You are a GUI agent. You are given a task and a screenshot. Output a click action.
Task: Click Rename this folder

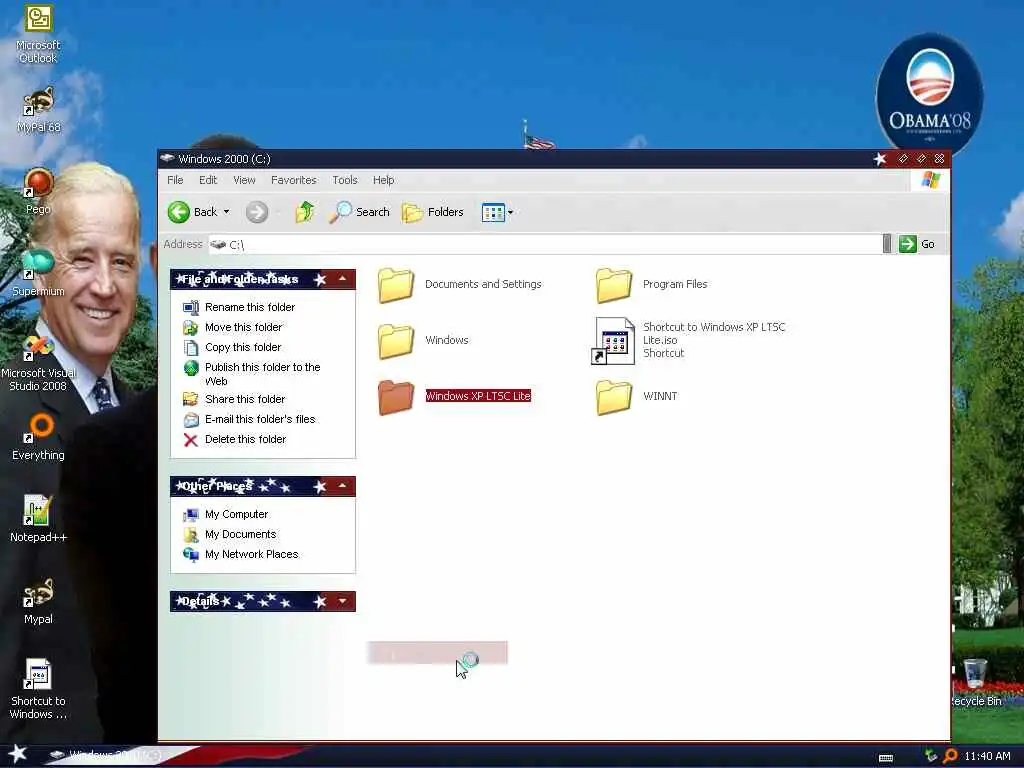[239, 307]
